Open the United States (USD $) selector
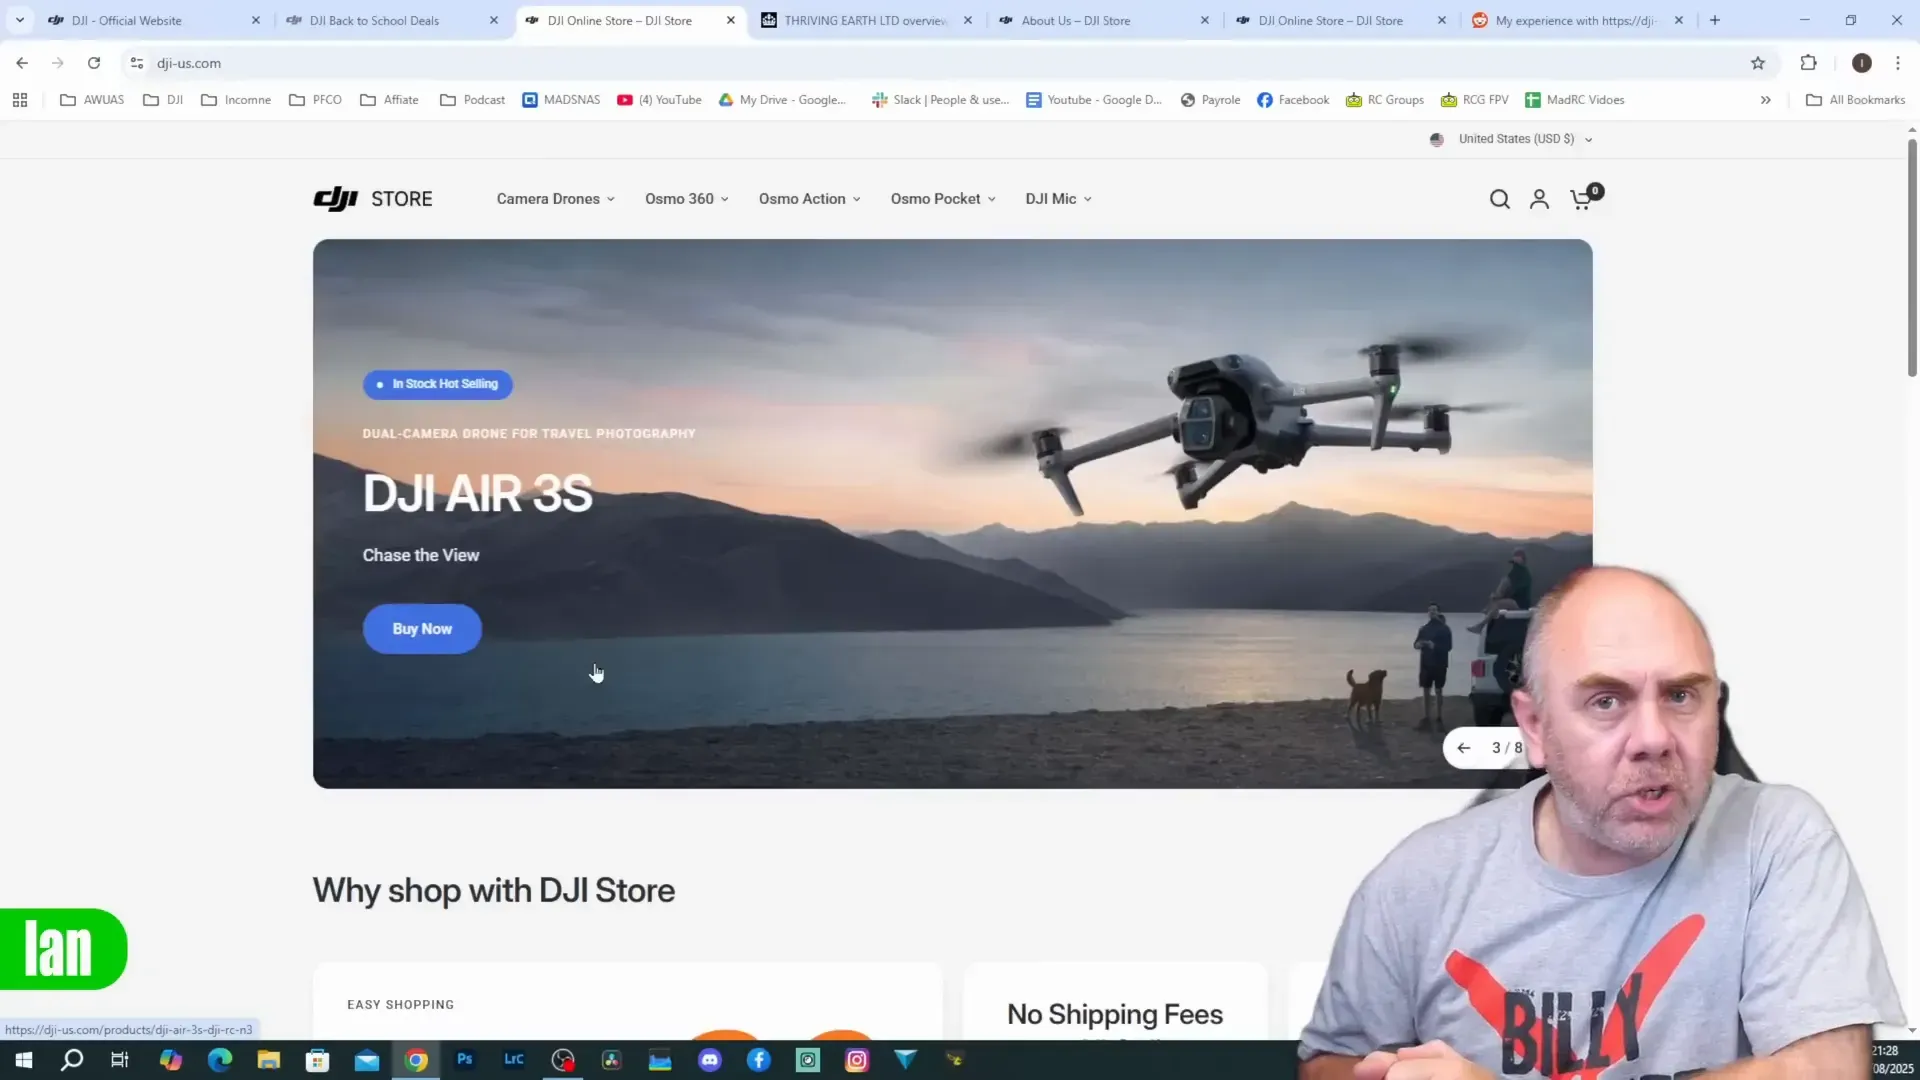This screenshot has height=1080, width=1920. pos(1511,139)
